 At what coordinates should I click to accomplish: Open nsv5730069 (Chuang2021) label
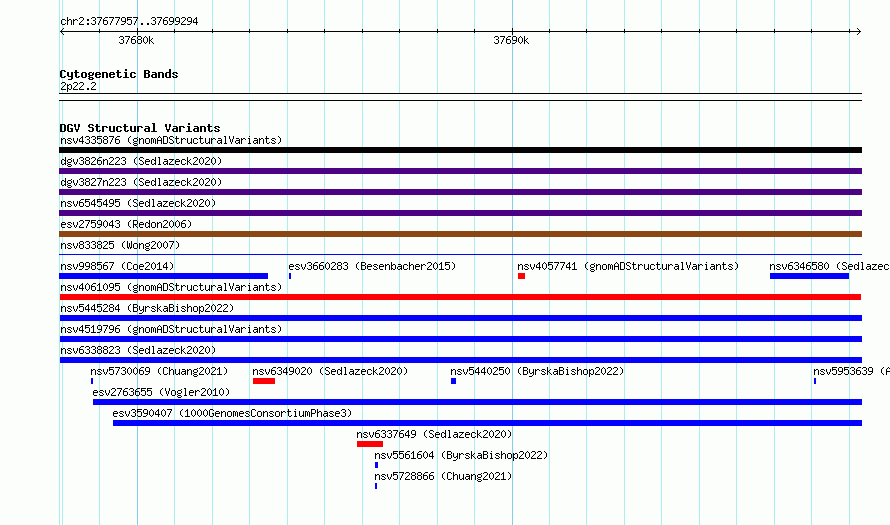tap(159, 371)
